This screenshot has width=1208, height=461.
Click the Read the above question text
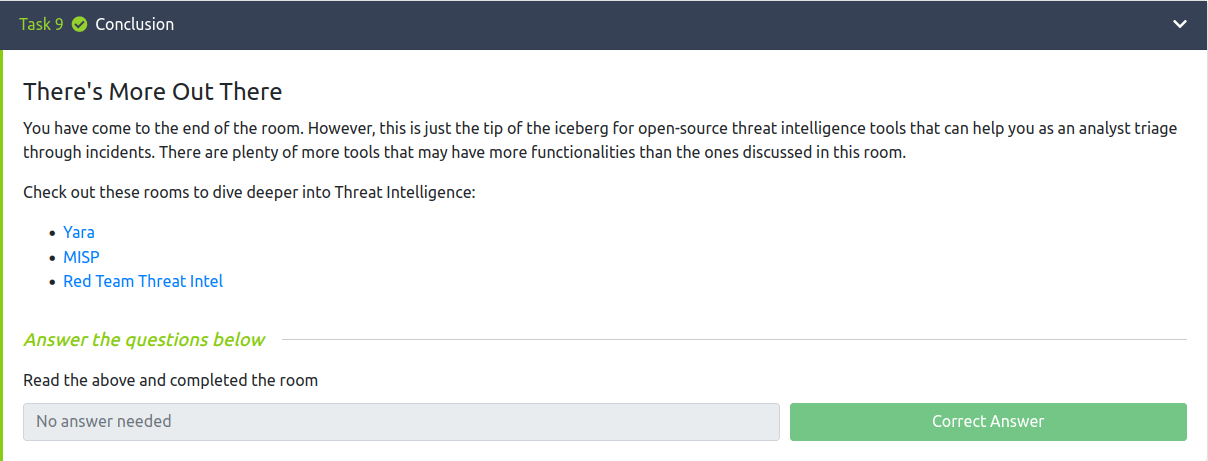171,380
